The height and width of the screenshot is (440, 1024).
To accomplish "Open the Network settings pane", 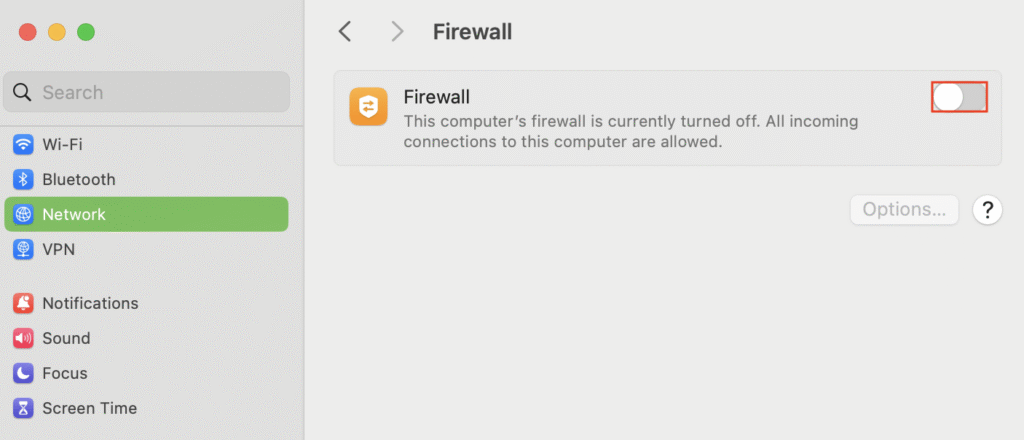I will (x=74, y=215).
